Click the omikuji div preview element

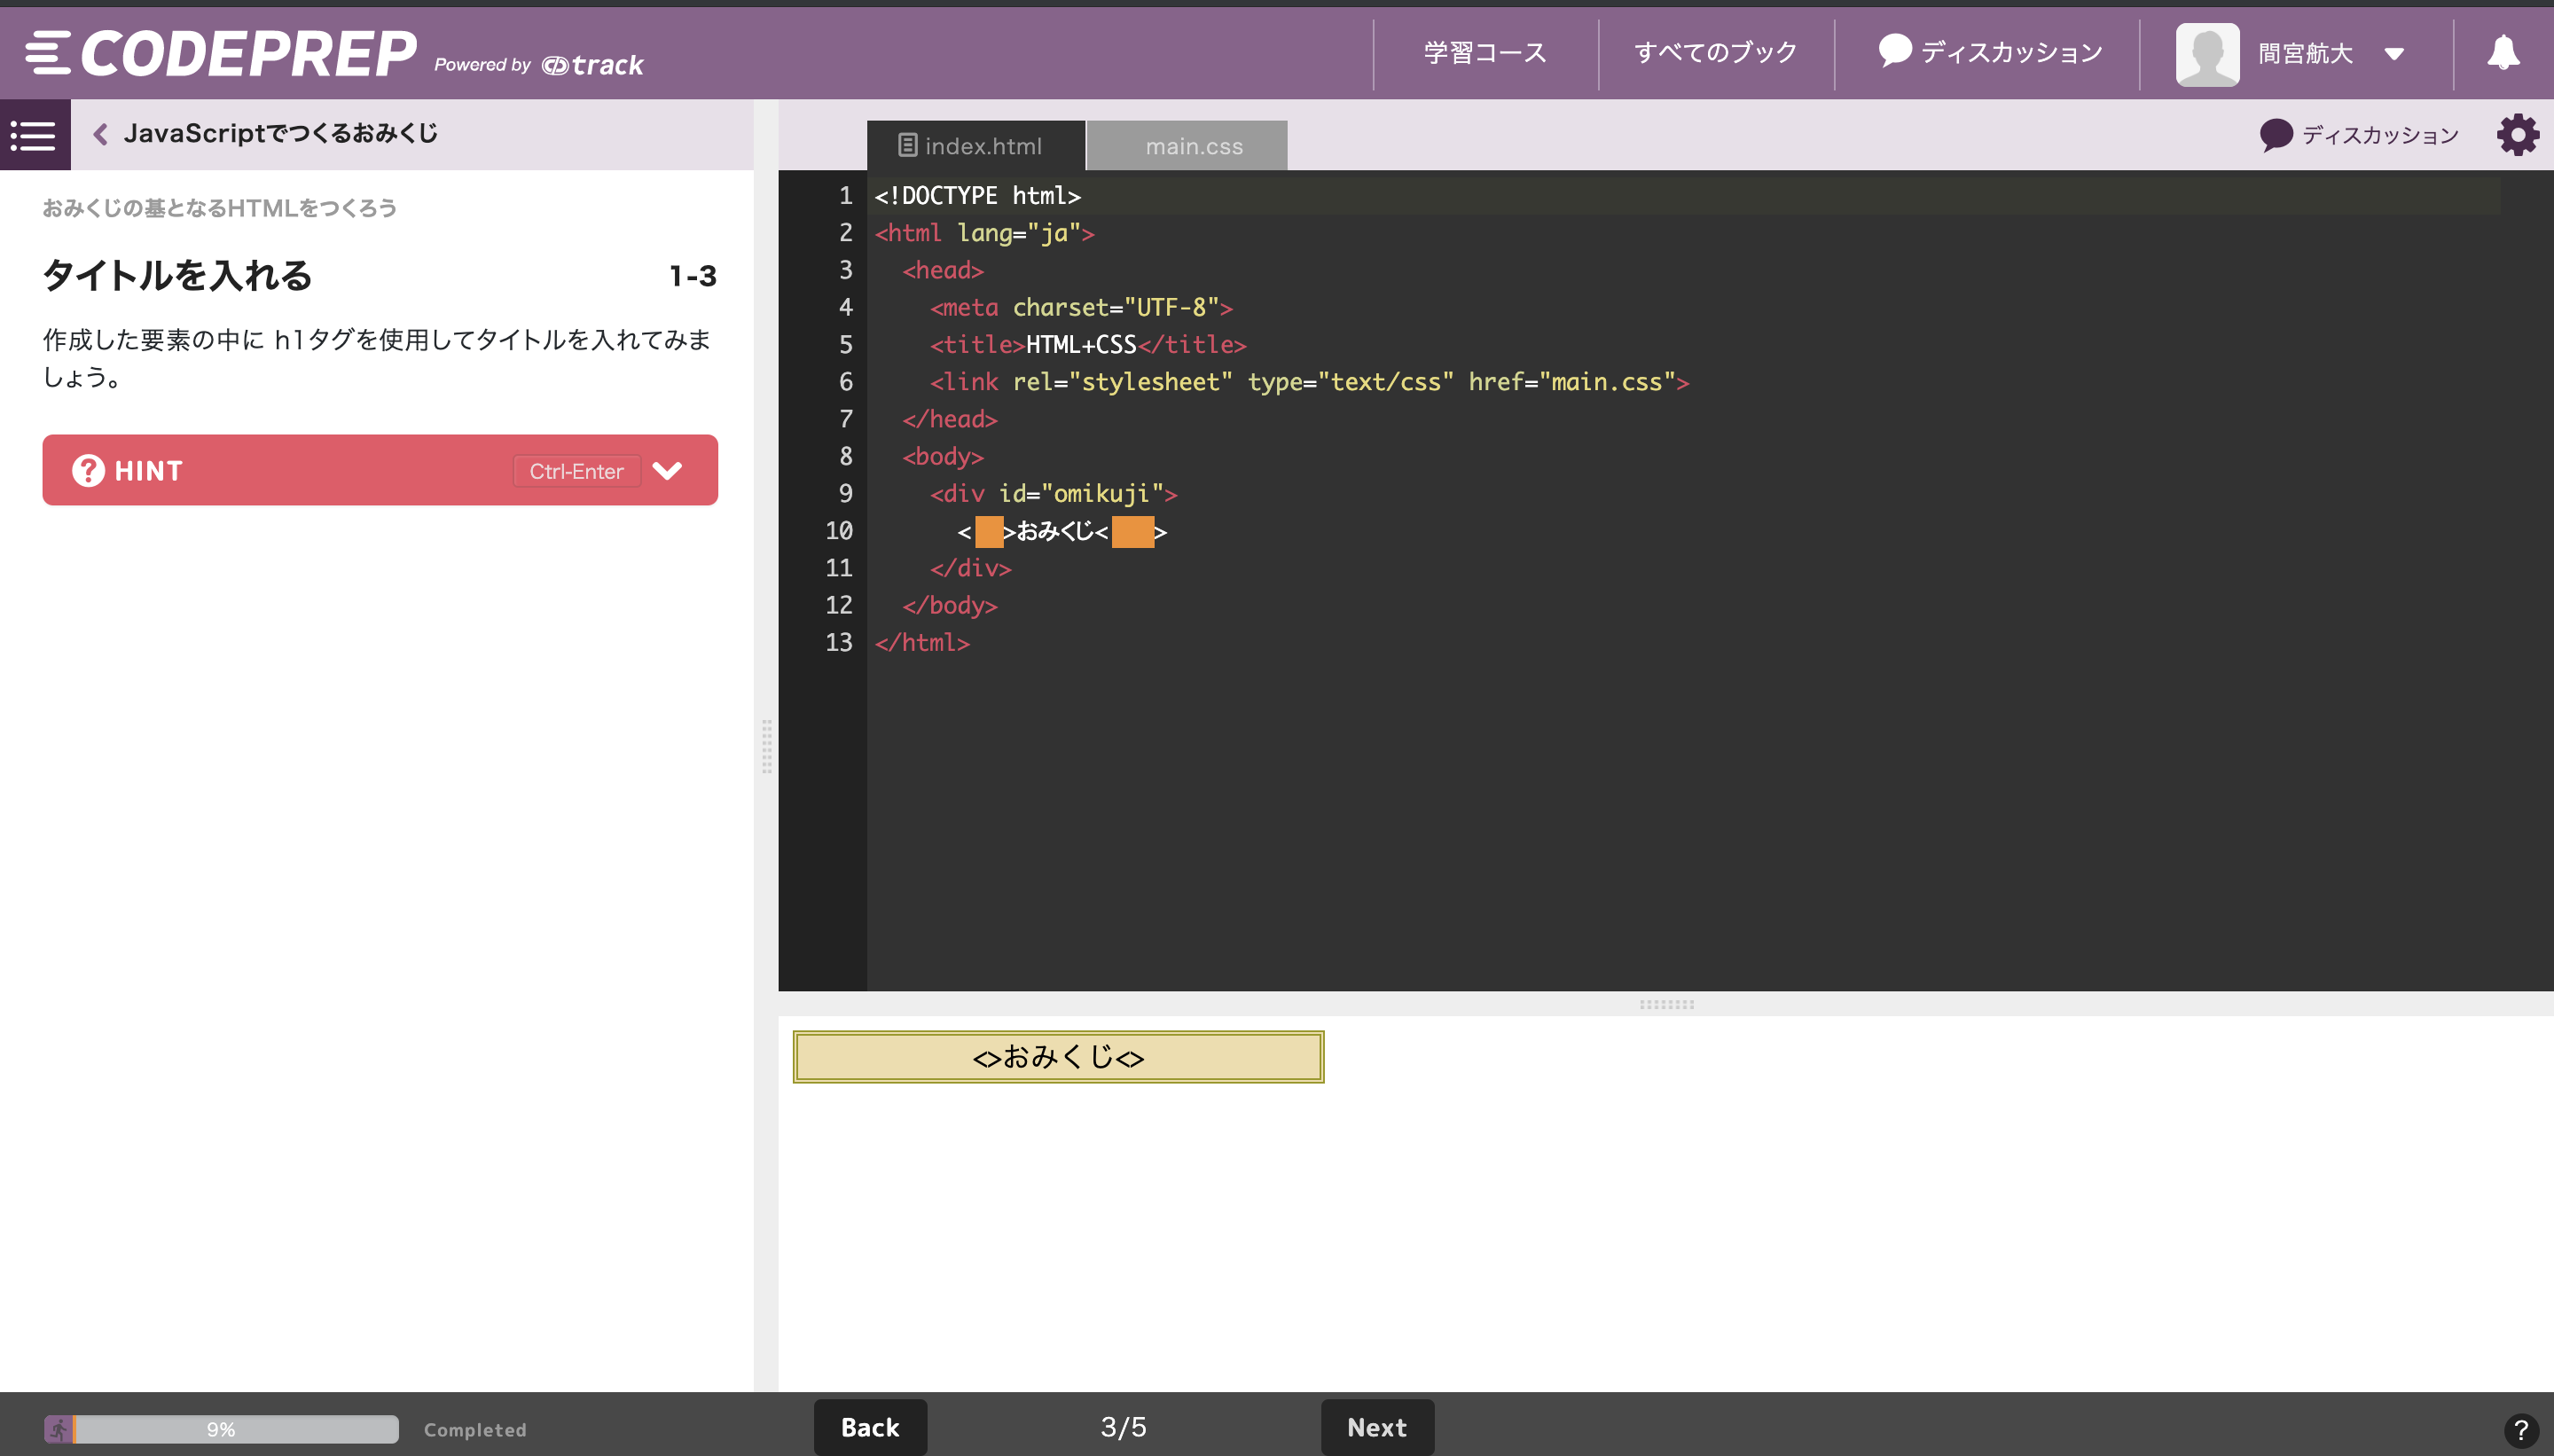pos(1056,1056)
